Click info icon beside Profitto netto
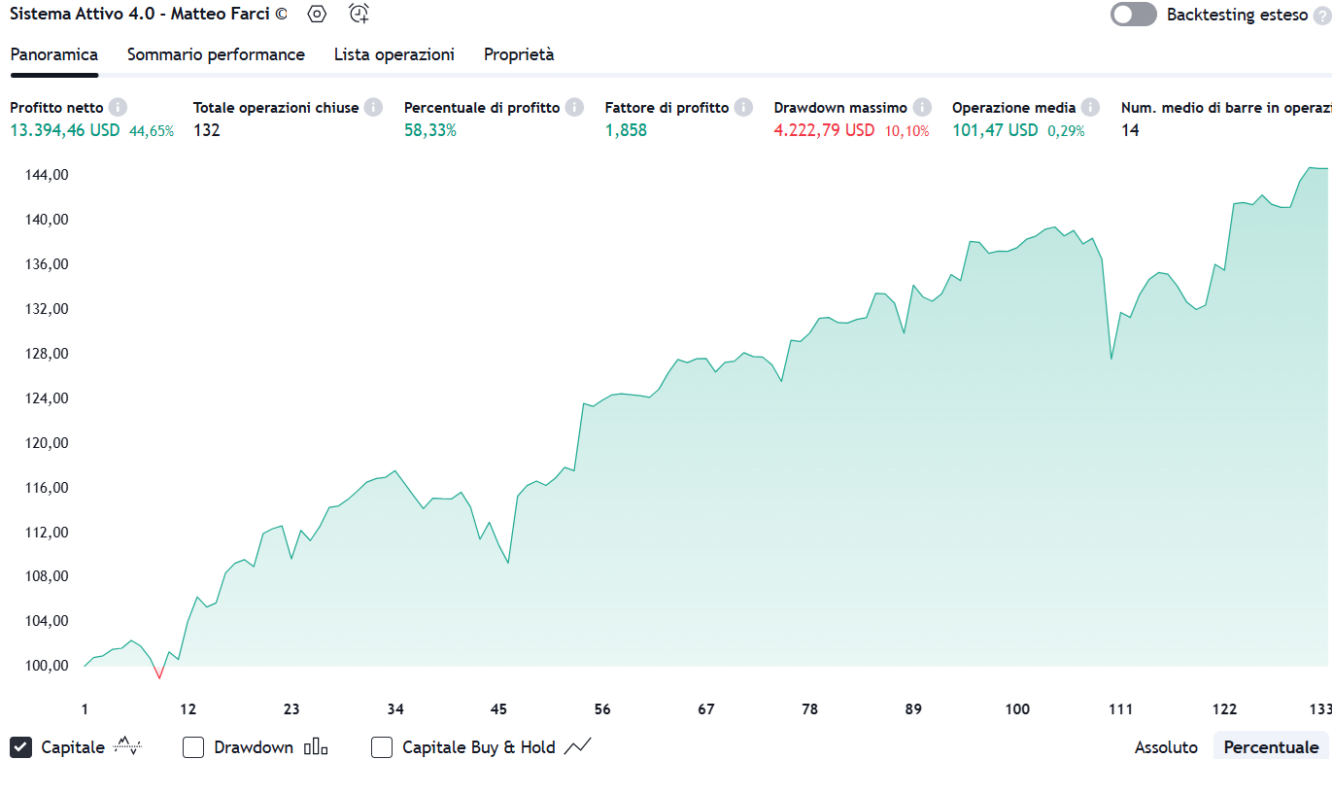The image size is (1332, 794). point(118,107)
